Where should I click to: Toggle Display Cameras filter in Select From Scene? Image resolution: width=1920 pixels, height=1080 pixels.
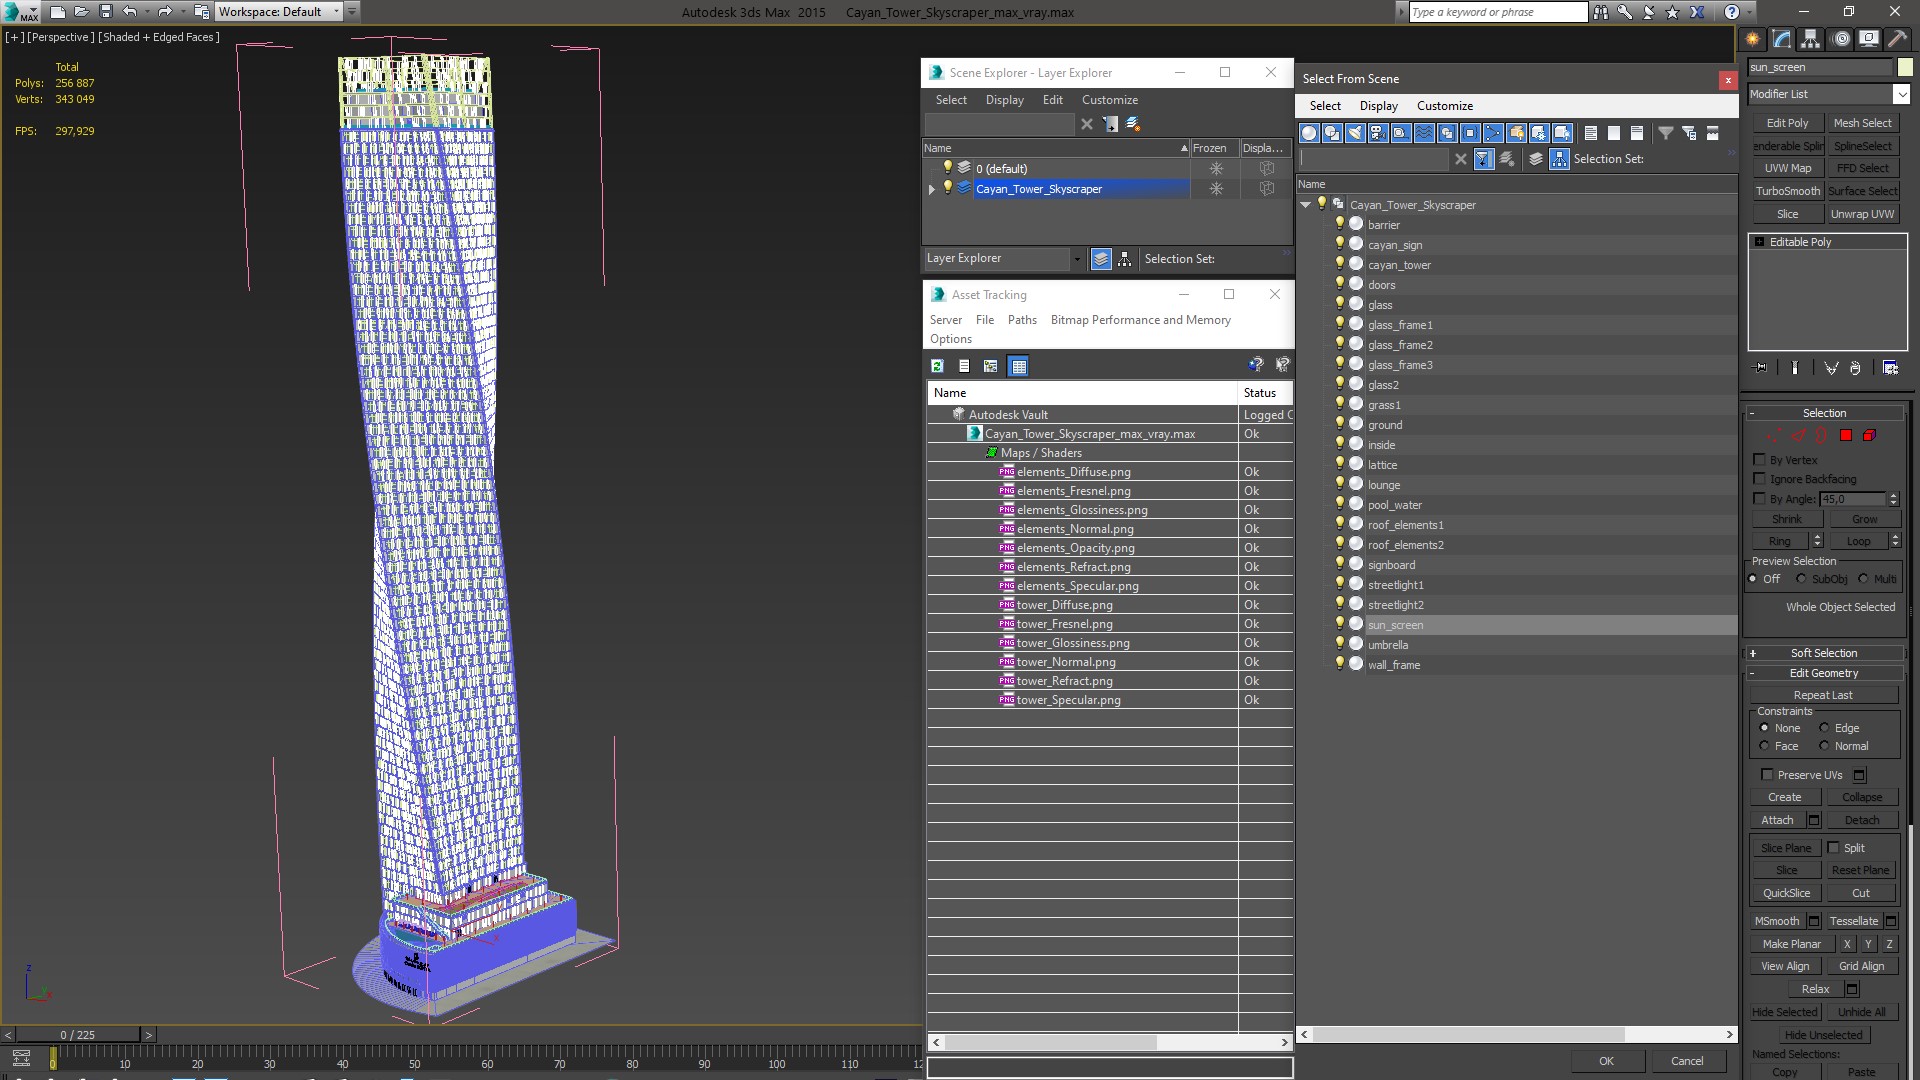(x=1378, y=133)
